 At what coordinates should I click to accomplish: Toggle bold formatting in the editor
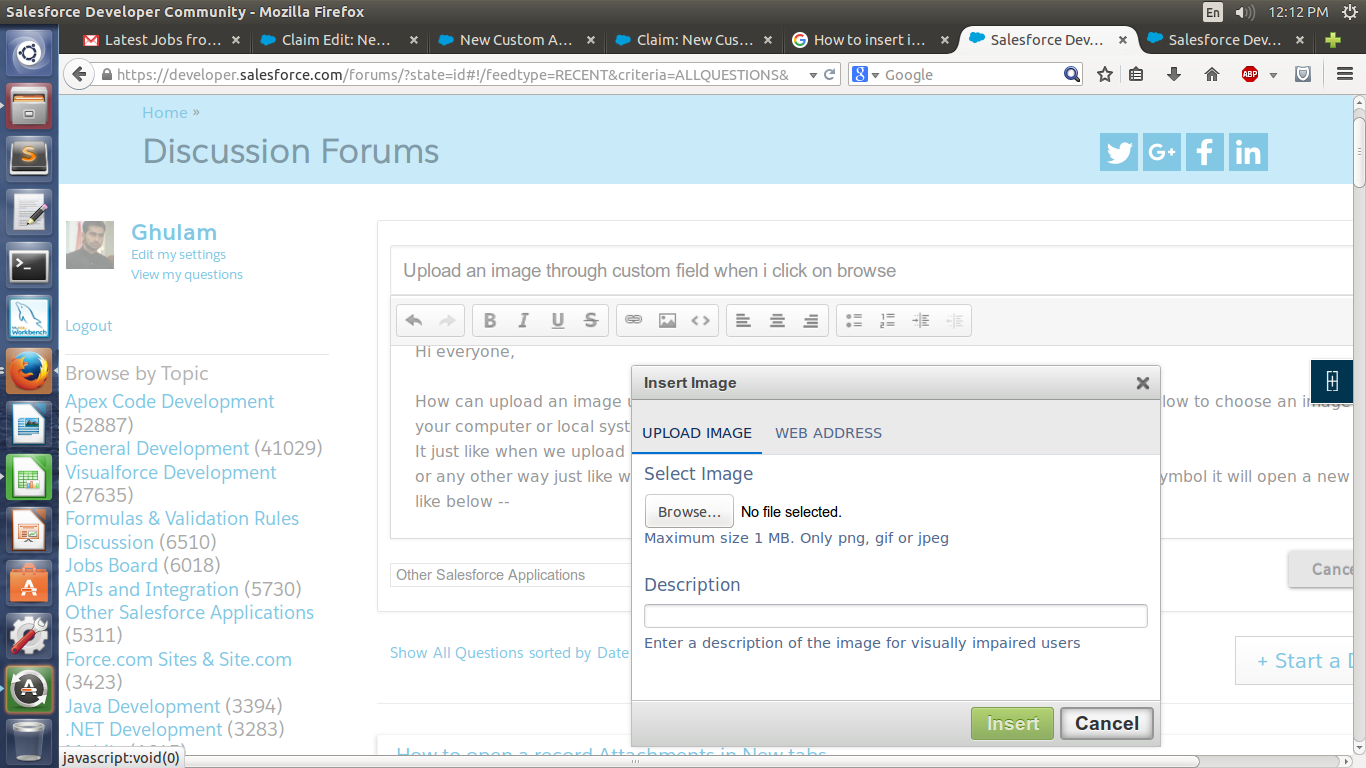coord(490,320)
